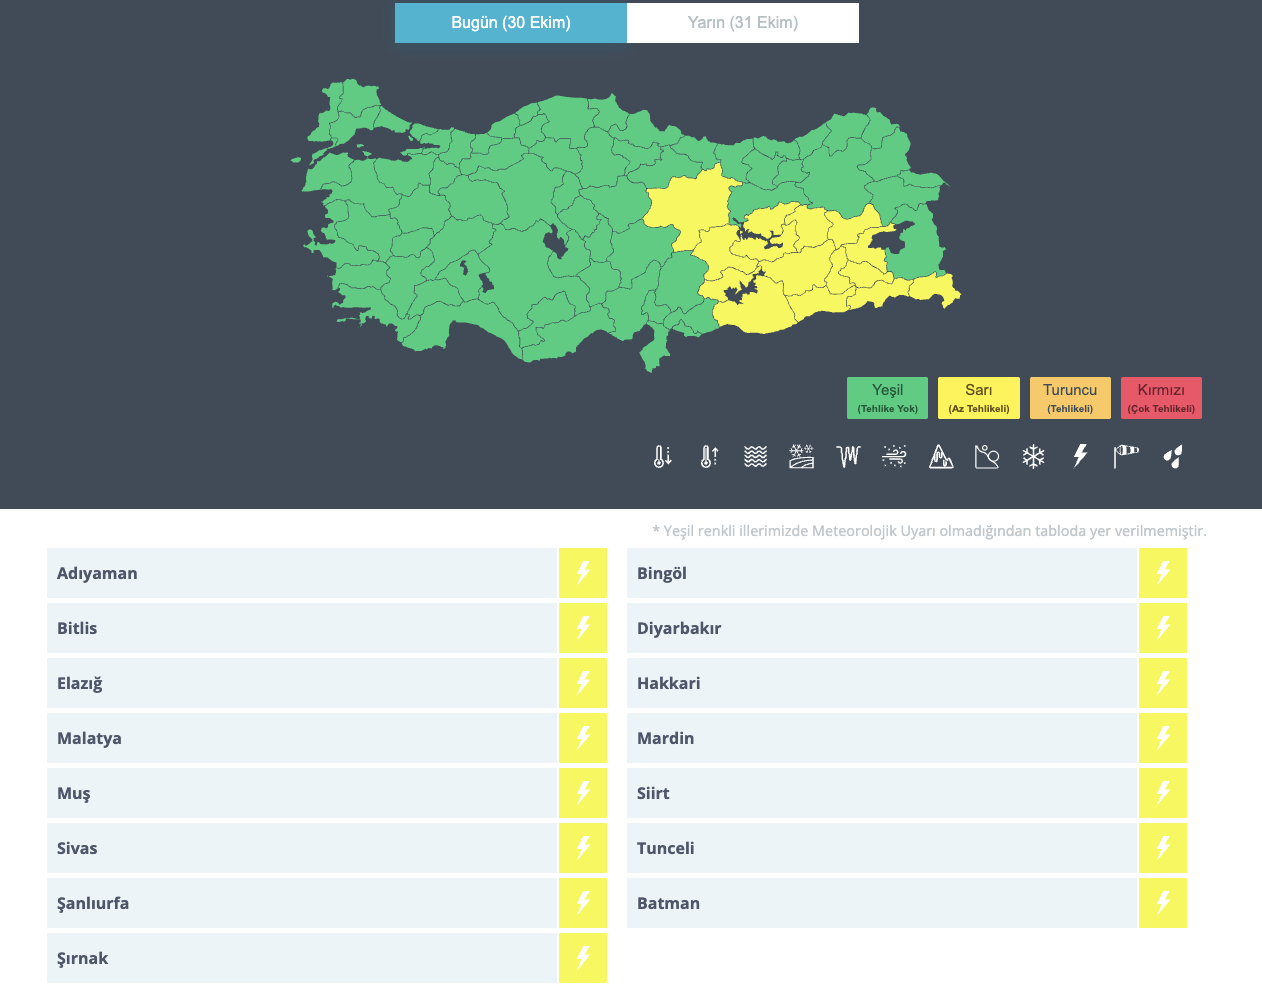Choose the dust wind icon

[895, 457]
